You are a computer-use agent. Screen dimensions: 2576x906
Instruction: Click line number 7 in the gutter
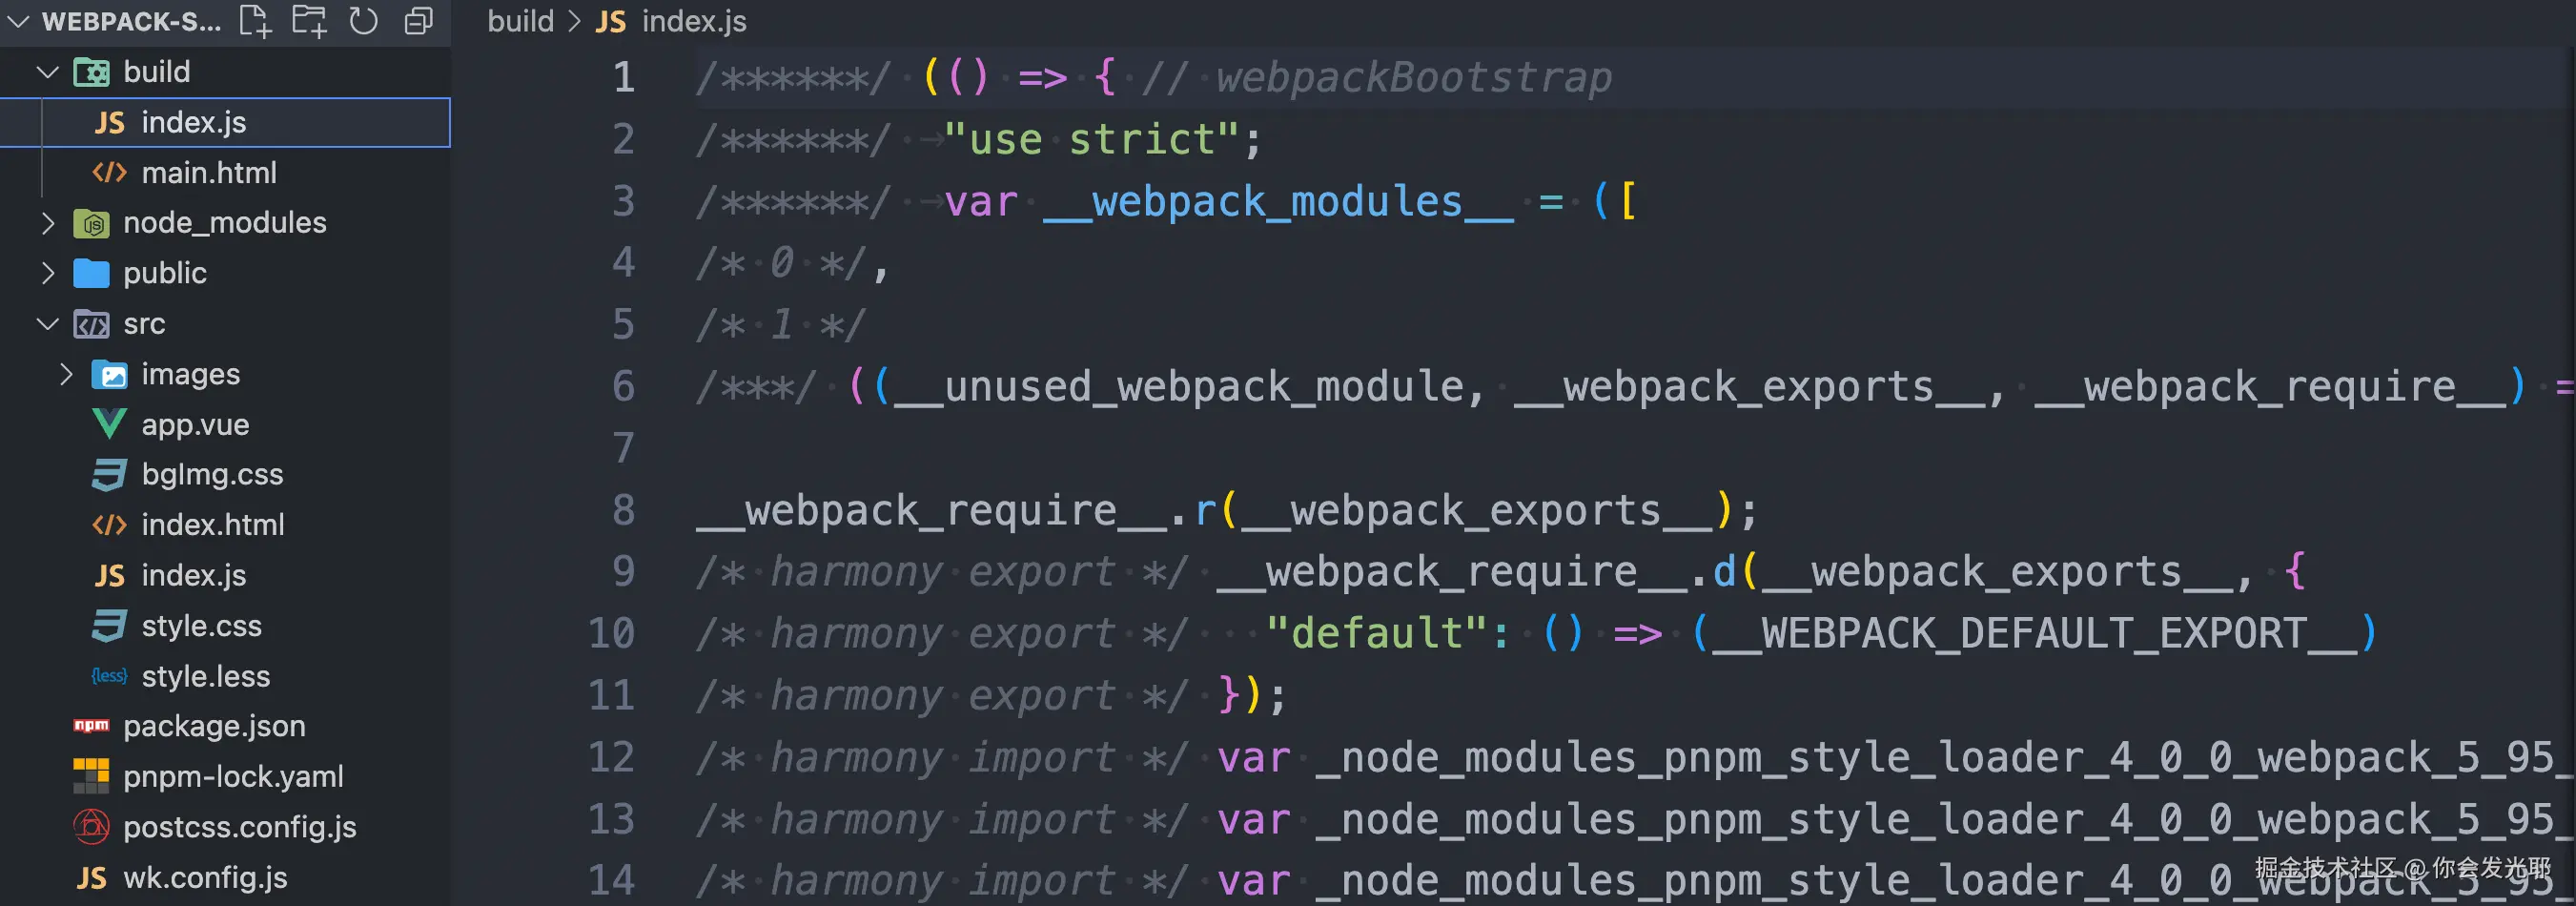[x=624, y=448]
